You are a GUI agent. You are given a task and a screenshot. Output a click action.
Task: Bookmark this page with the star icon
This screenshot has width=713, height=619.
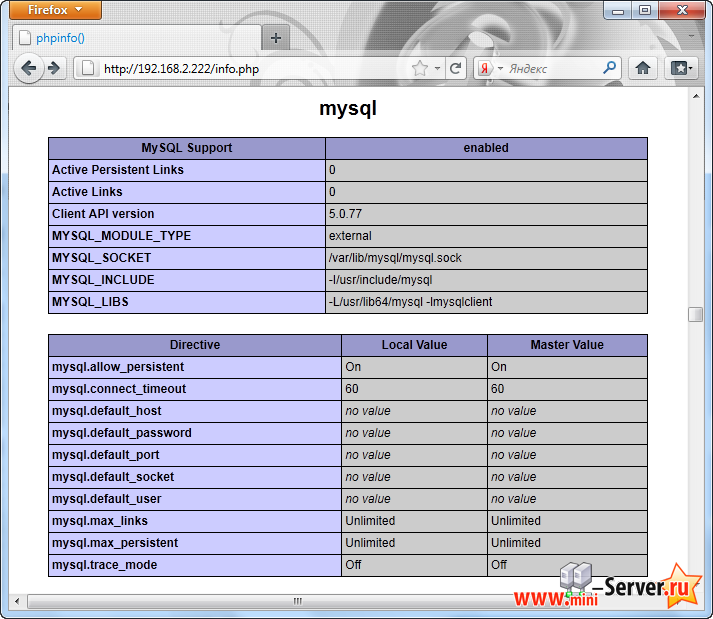420,69
